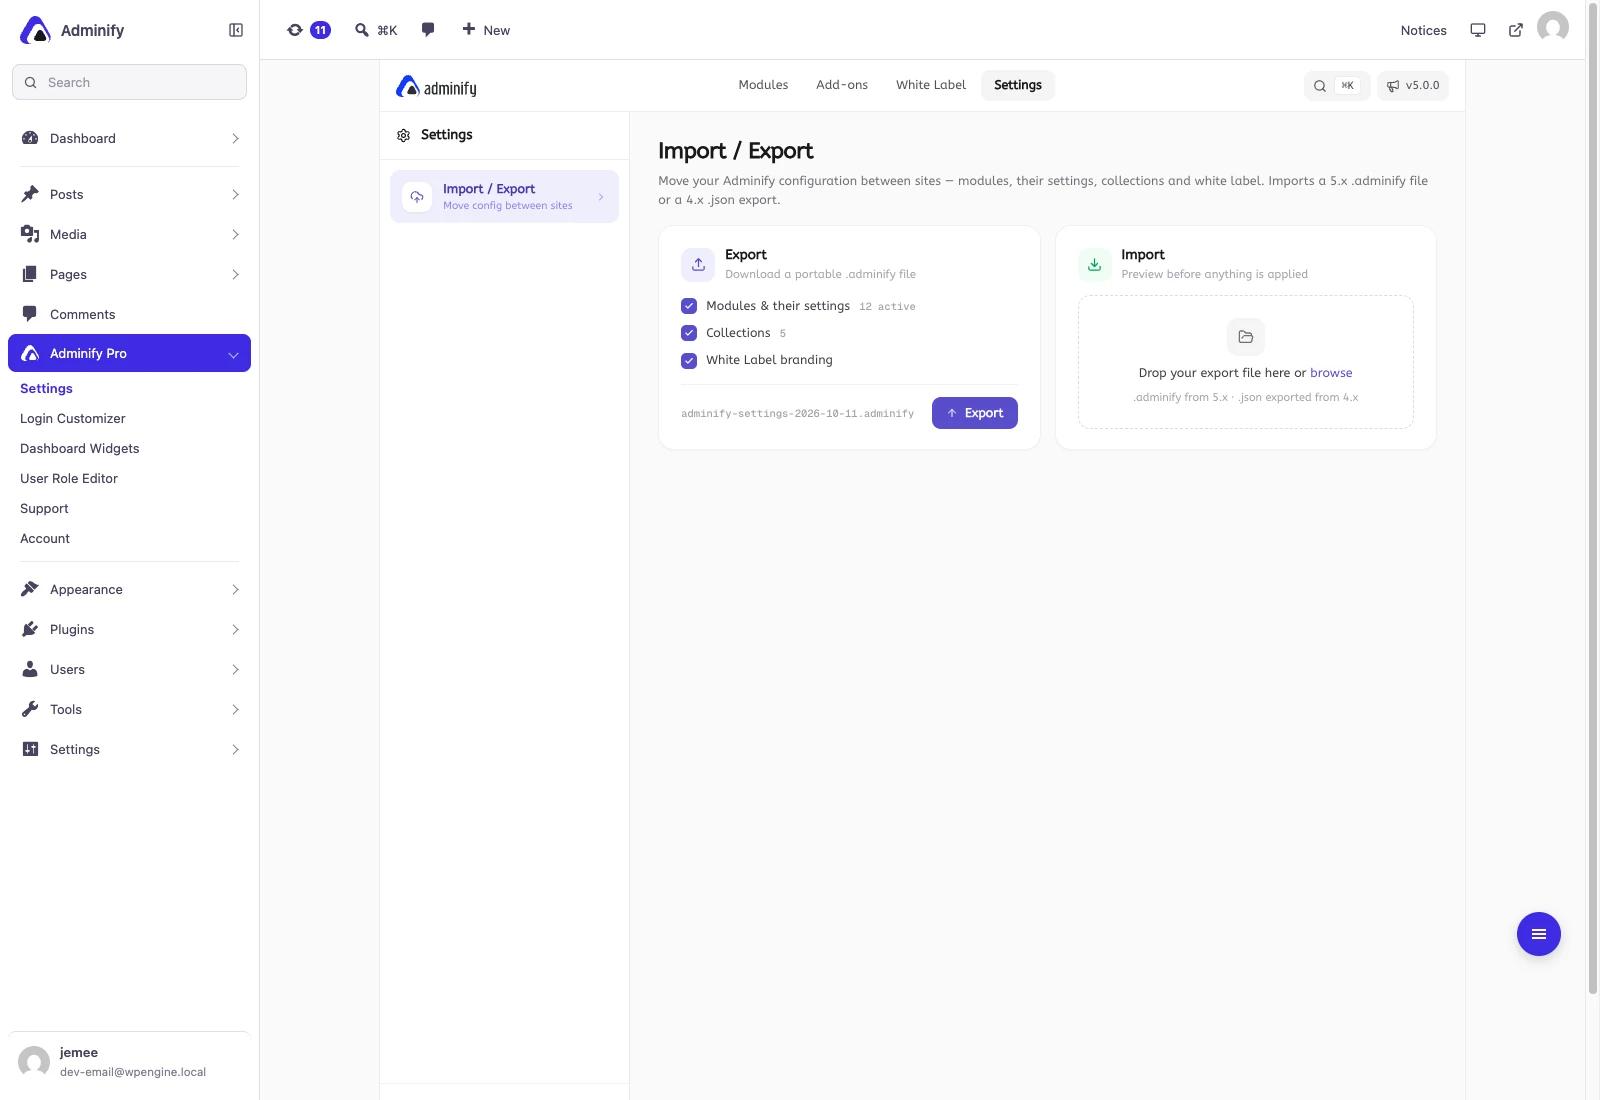Expand the Pages menu chevron
The image size is (1600, 1100).
point(235,274)
